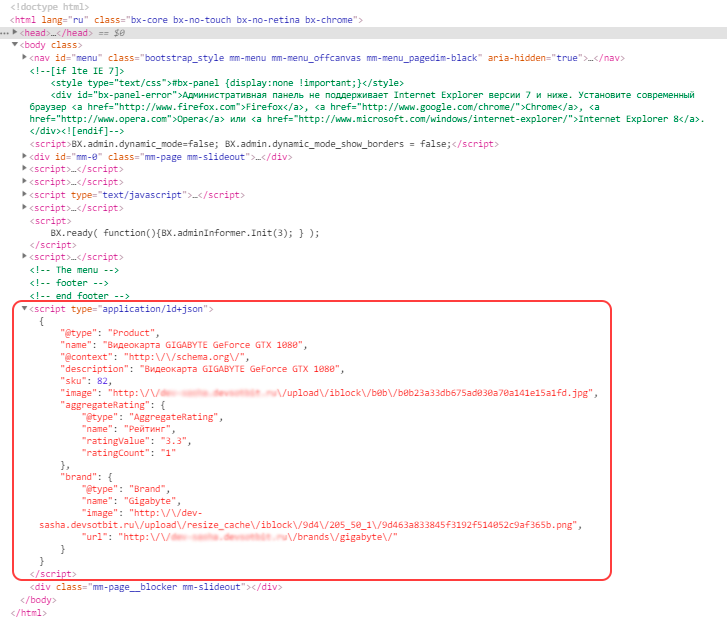Screen dimensions: 727x622
Task: Select the closing </script> tag of ld+json
Action: [x=53, y=574]
